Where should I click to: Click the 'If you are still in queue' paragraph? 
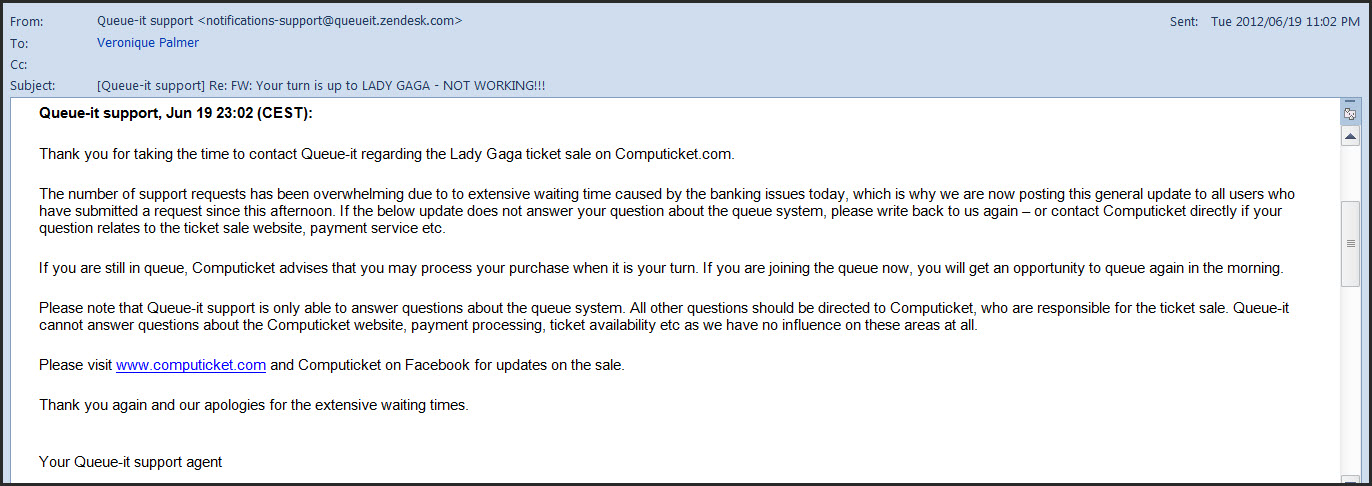click(660, 269)
